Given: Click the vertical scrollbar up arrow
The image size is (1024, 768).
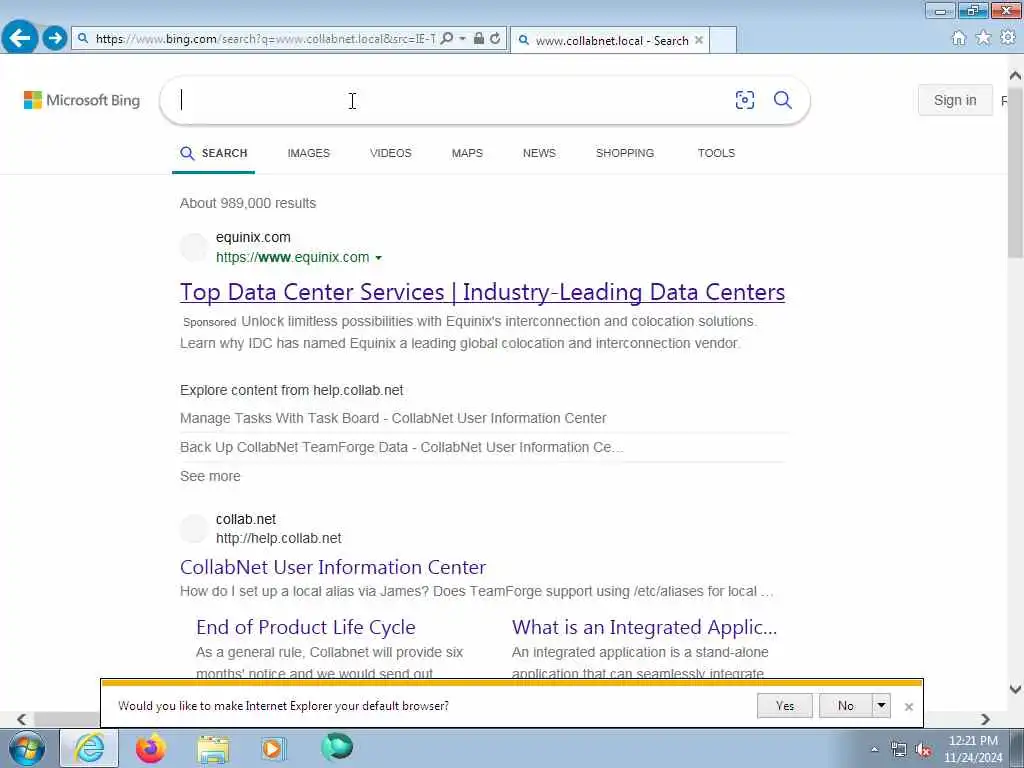Looking at the screenshot, I should pyautogui.click(x=1015, y=76).
